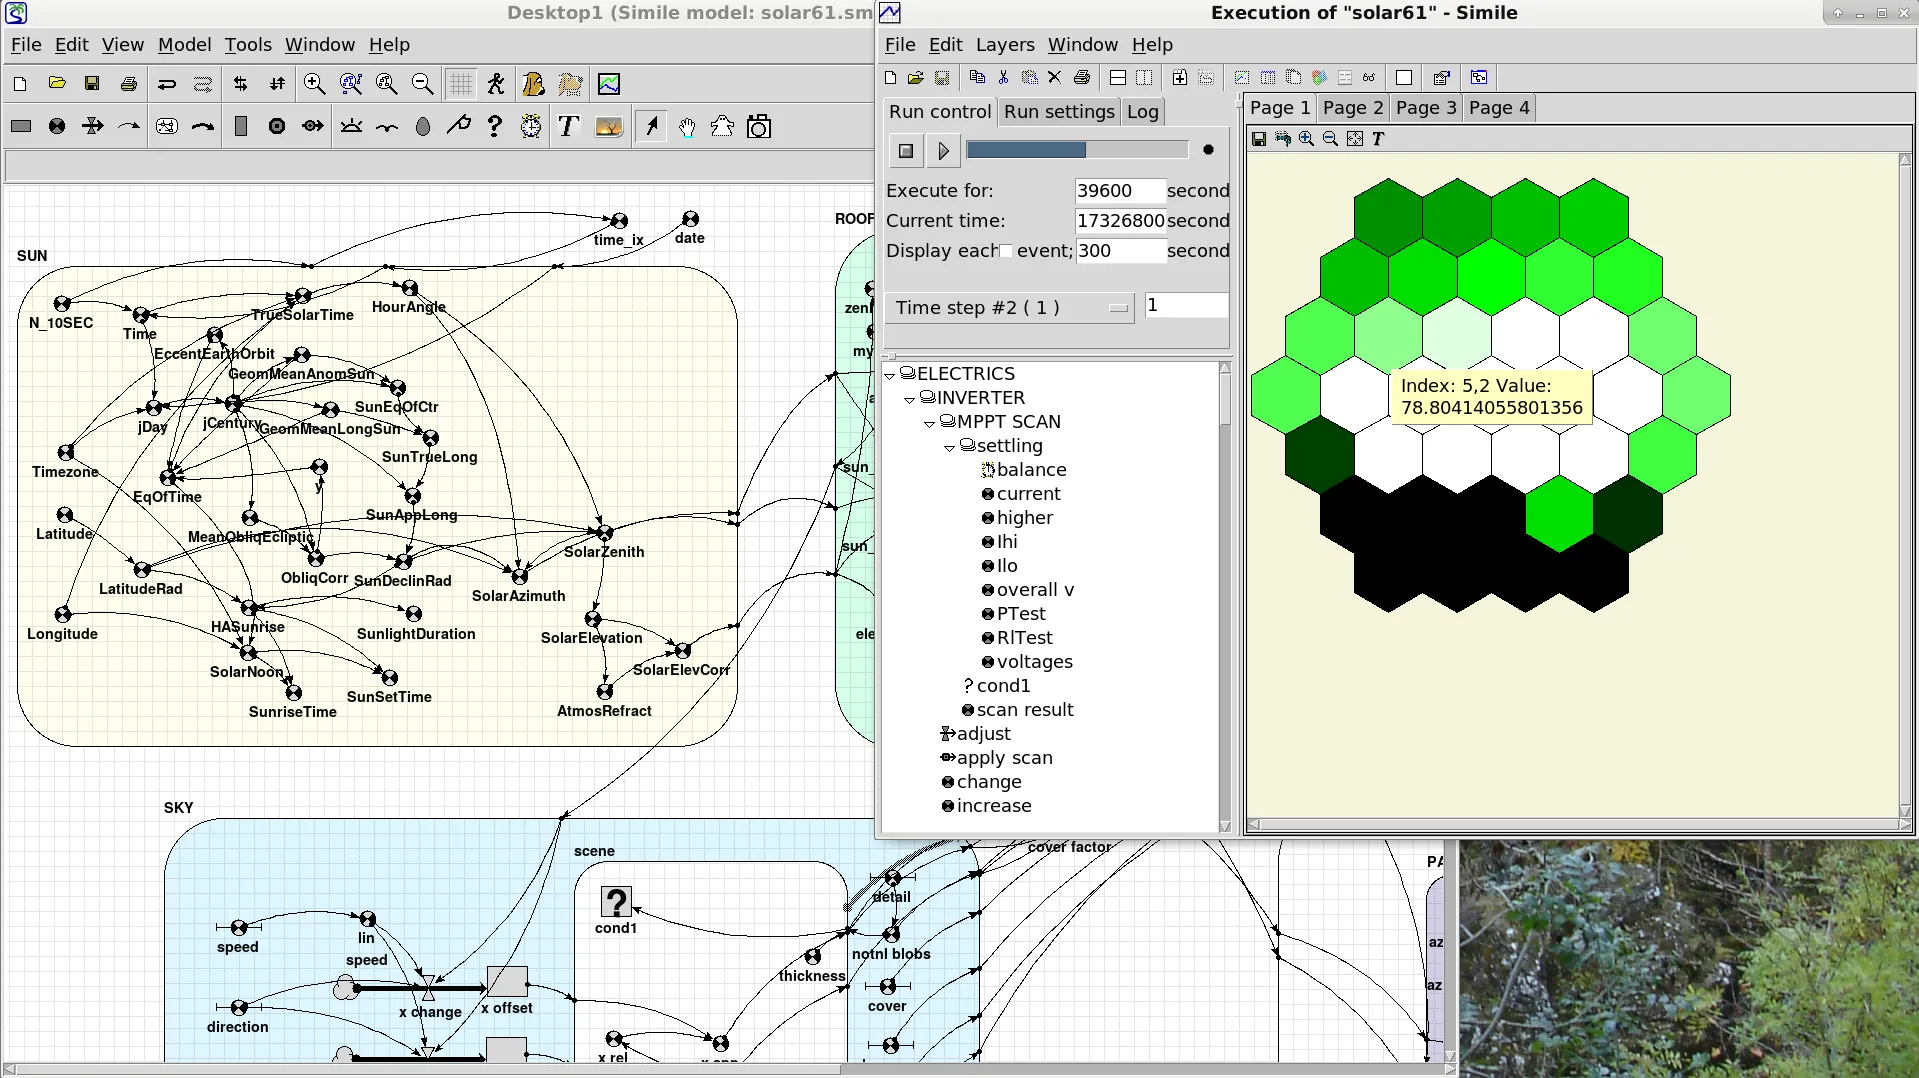This screenshot has width=1919, height=1078.
Task: Collapse the INVERTER tree branch
Action: click(910, 398)
